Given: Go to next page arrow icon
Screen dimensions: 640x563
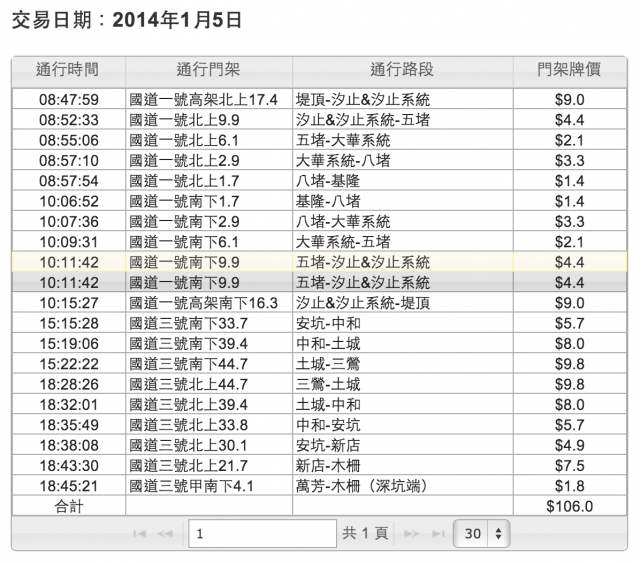Looking at the screenshot, I should [411, 534].
